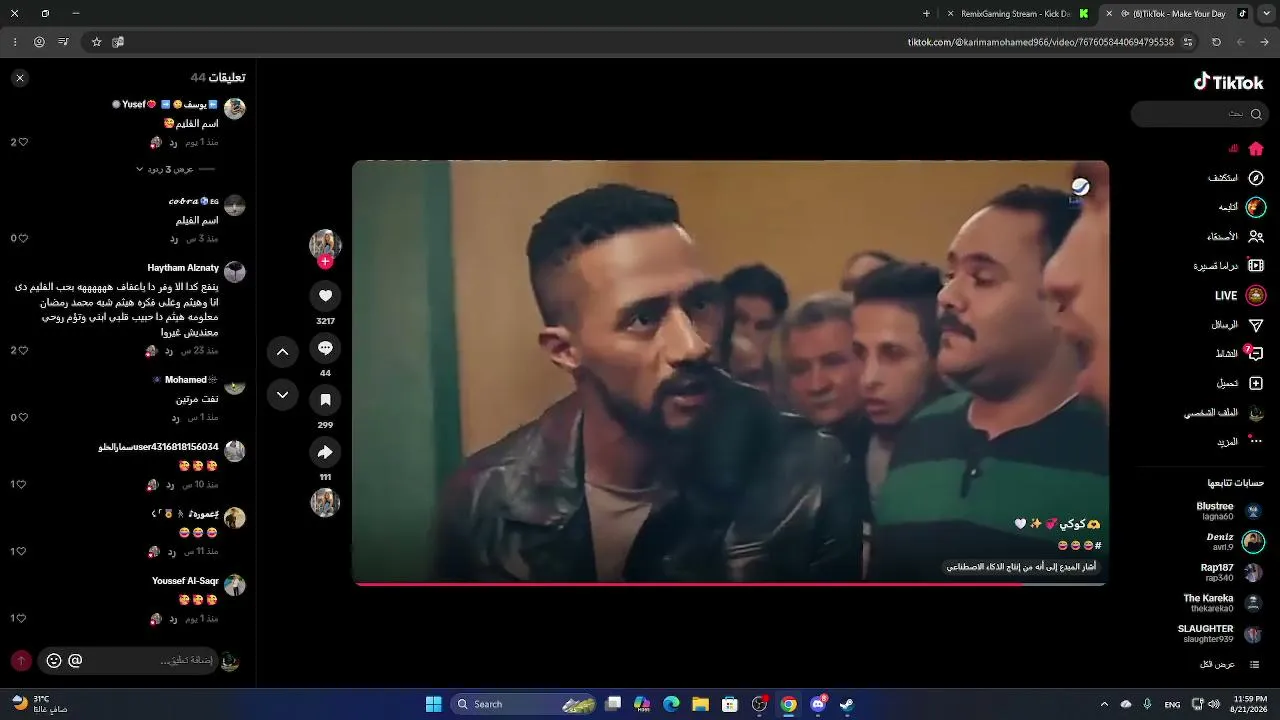Viewport: 1280px width, 720px height.
Task: Reload the page in the browser toolbar
Action: (x=1216, y=42)
